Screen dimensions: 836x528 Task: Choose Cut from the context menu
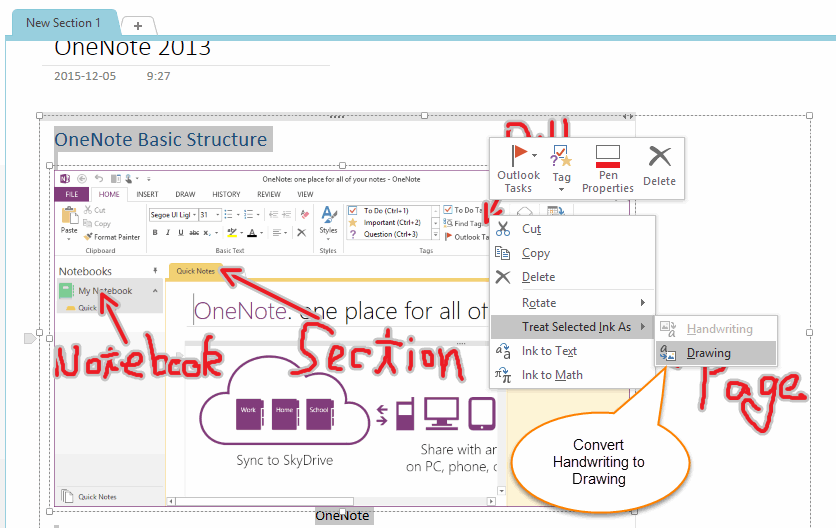point(531,229)
